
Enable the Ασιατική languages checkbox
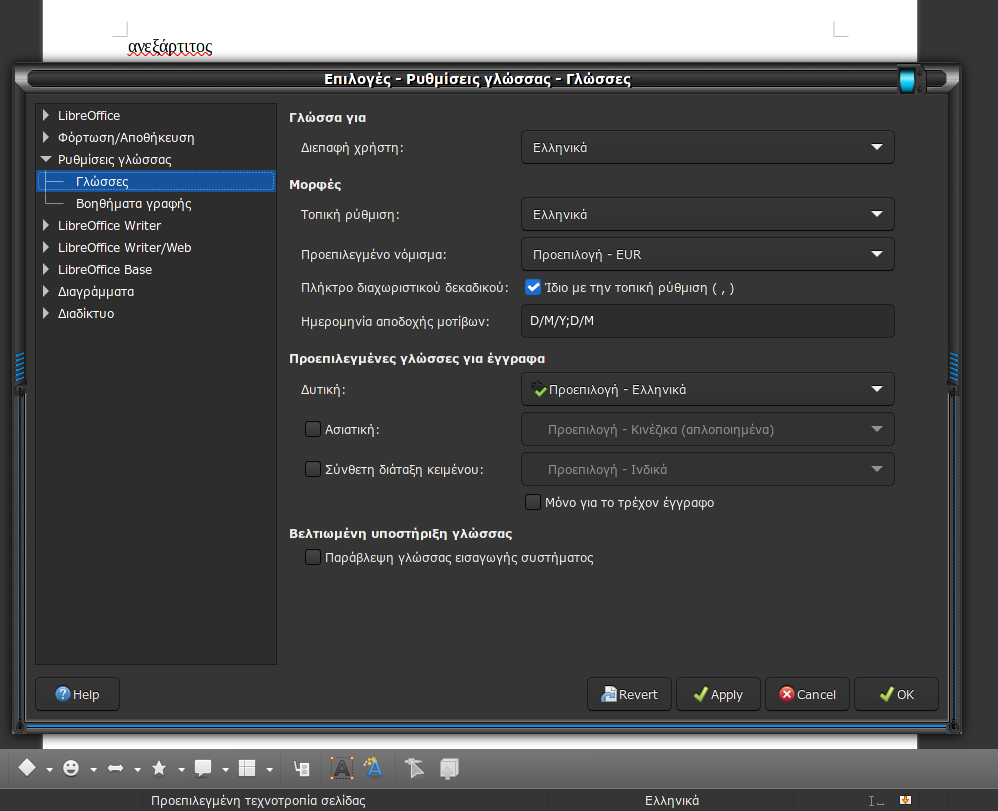(313, 429)
